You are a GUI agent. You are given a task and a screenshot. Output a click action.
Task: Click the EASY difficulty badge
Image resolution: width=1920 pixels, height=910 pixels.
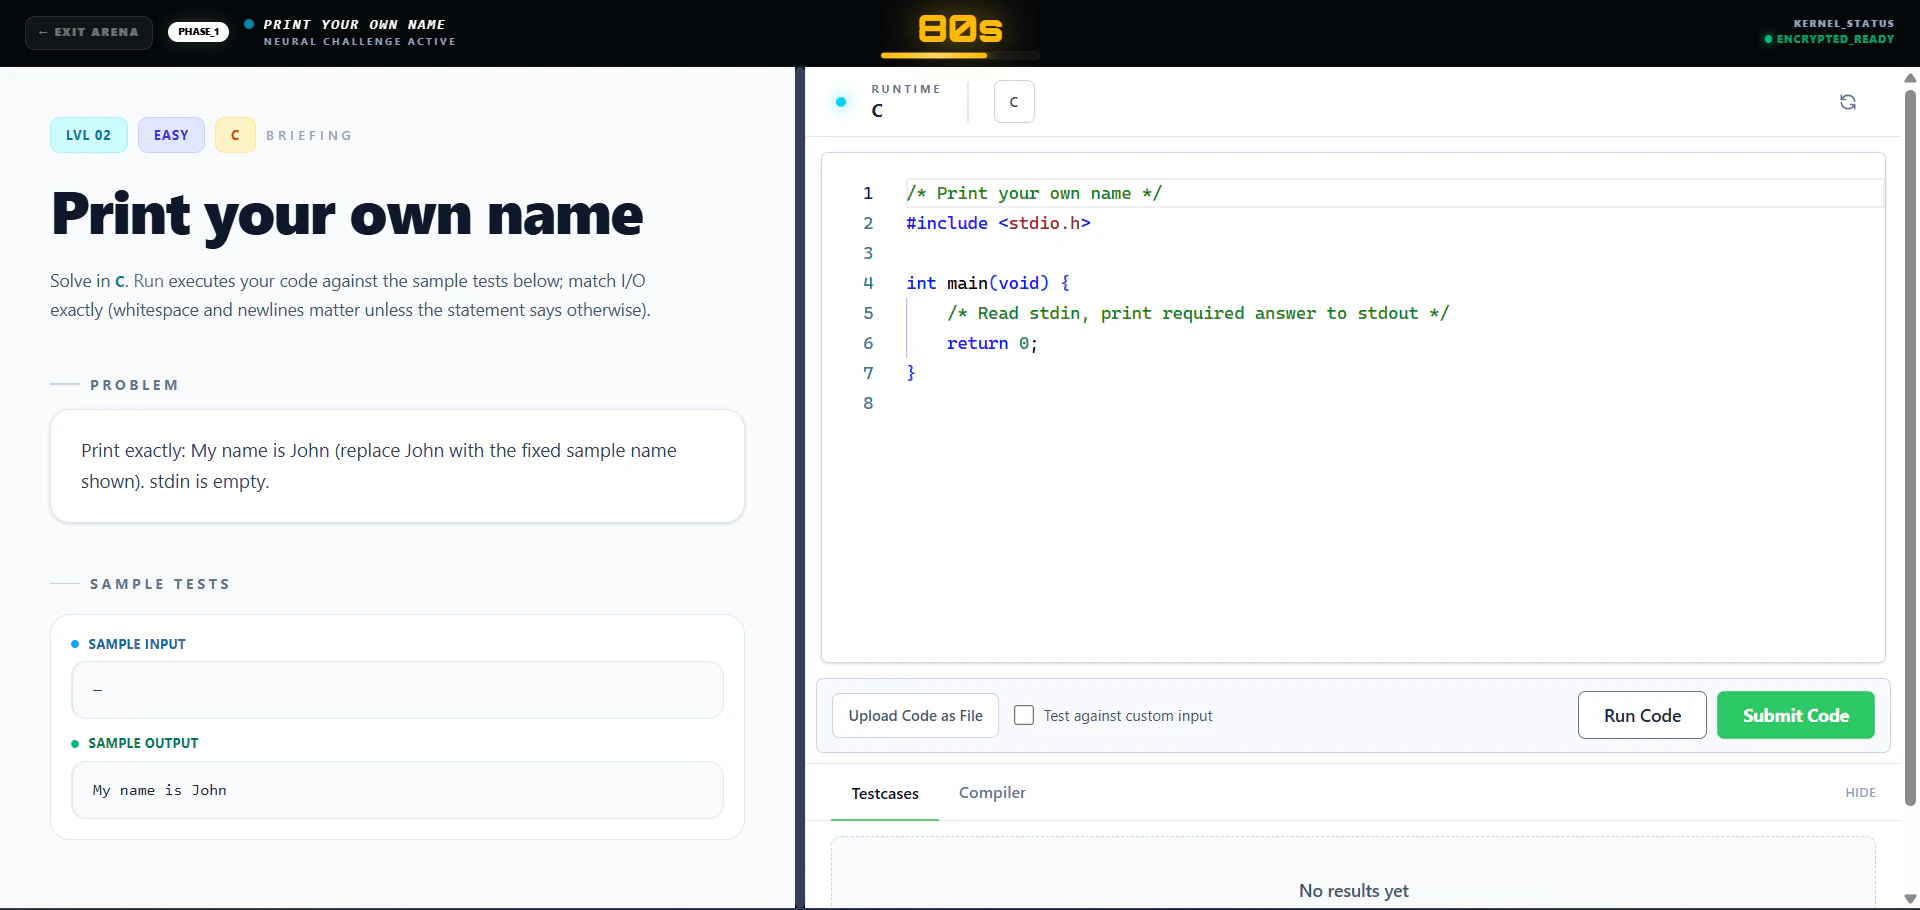pyautogui.click(x=171, y=135)
